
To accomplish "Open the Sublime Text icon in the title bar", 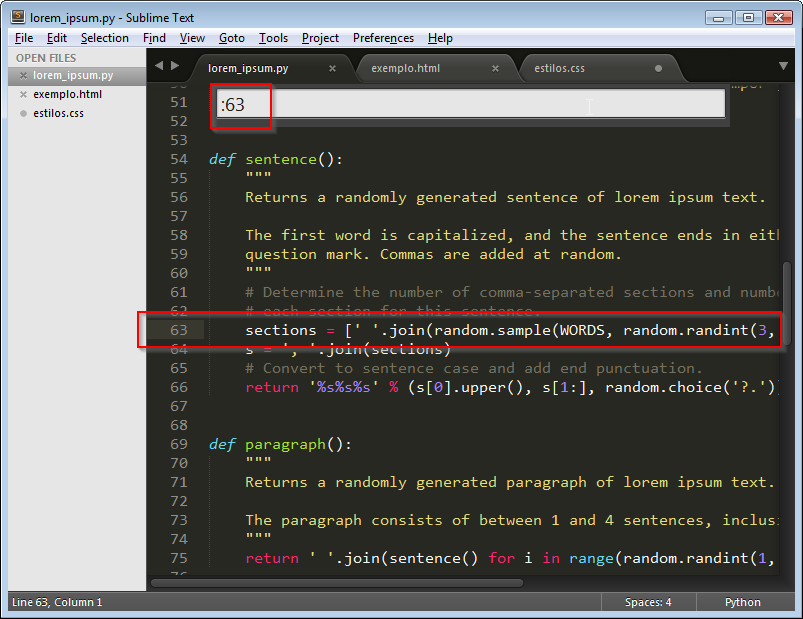I will (x=17, y=18).
